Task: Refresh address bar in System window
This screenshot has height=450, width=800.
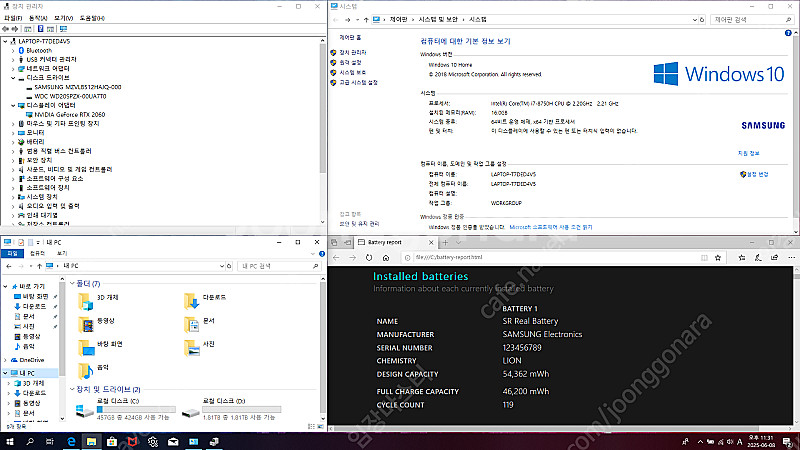Action: tap(702, 19)
